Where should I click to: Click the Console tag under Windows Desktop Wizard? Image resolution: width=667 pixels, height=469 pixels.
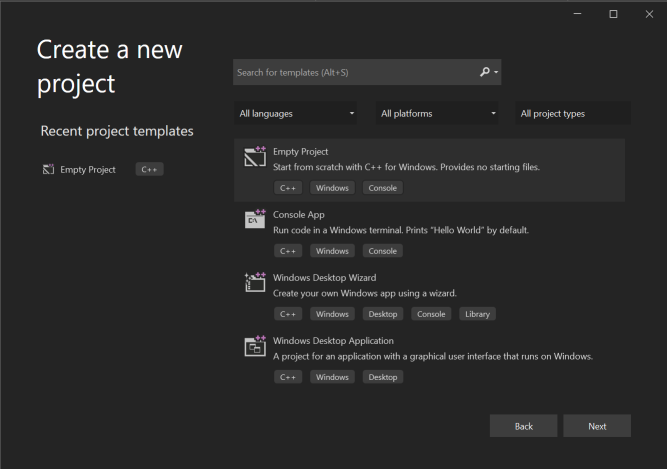431,314
